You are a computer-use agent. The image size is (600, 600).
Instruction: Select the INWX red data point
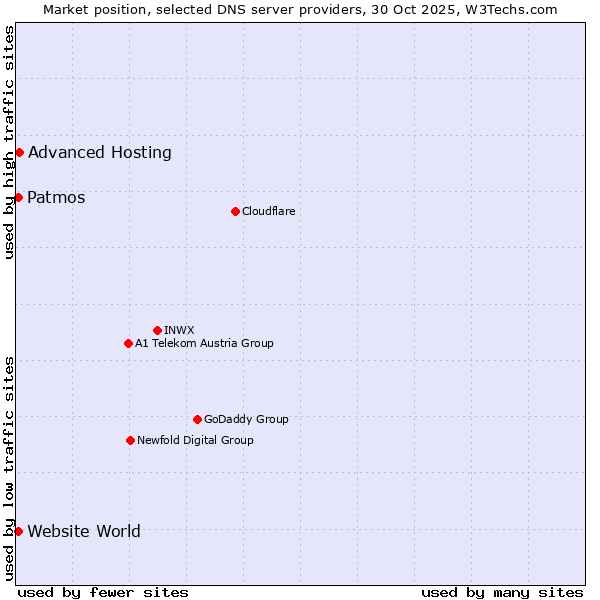157,330
